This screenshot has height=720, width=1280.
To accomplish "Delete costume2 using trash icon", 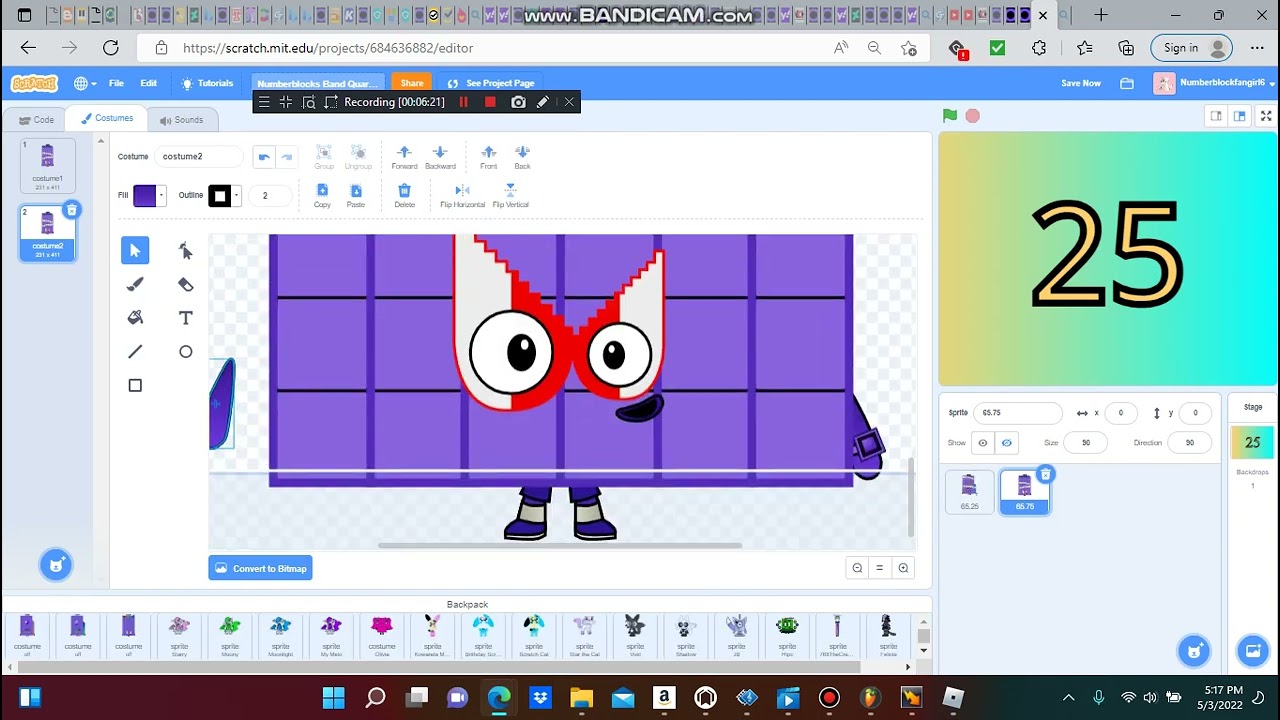I will tap(71, 209).
